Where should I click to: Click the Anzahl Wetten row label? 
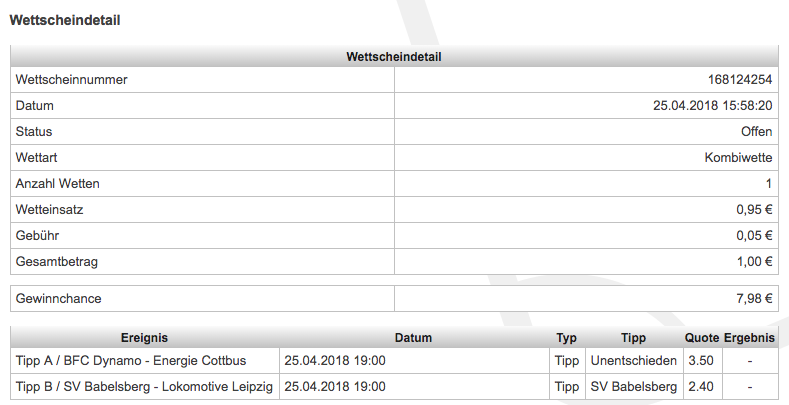(57, 184)
